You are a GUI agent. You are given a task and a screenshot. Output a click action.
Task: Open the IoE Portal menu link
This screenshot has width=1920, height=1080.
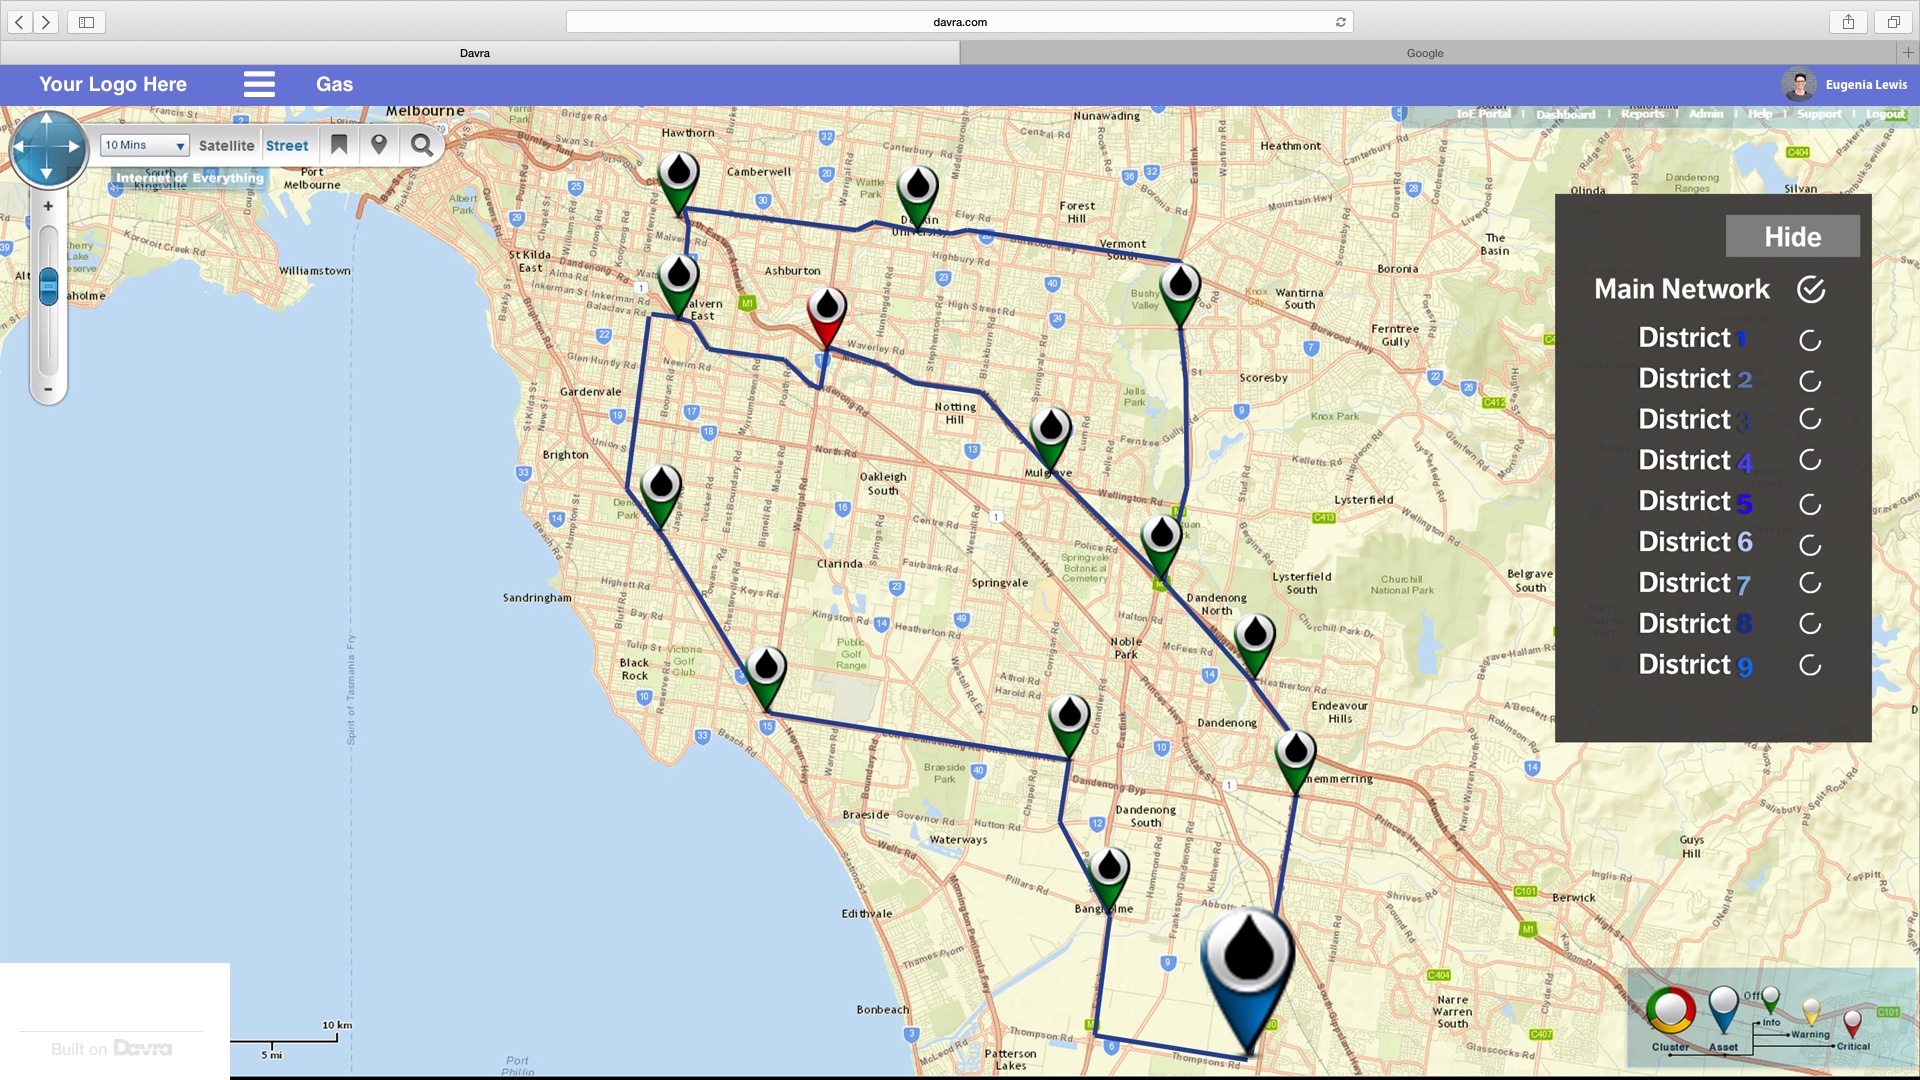pyautogui.click(x=1483, y=114)
